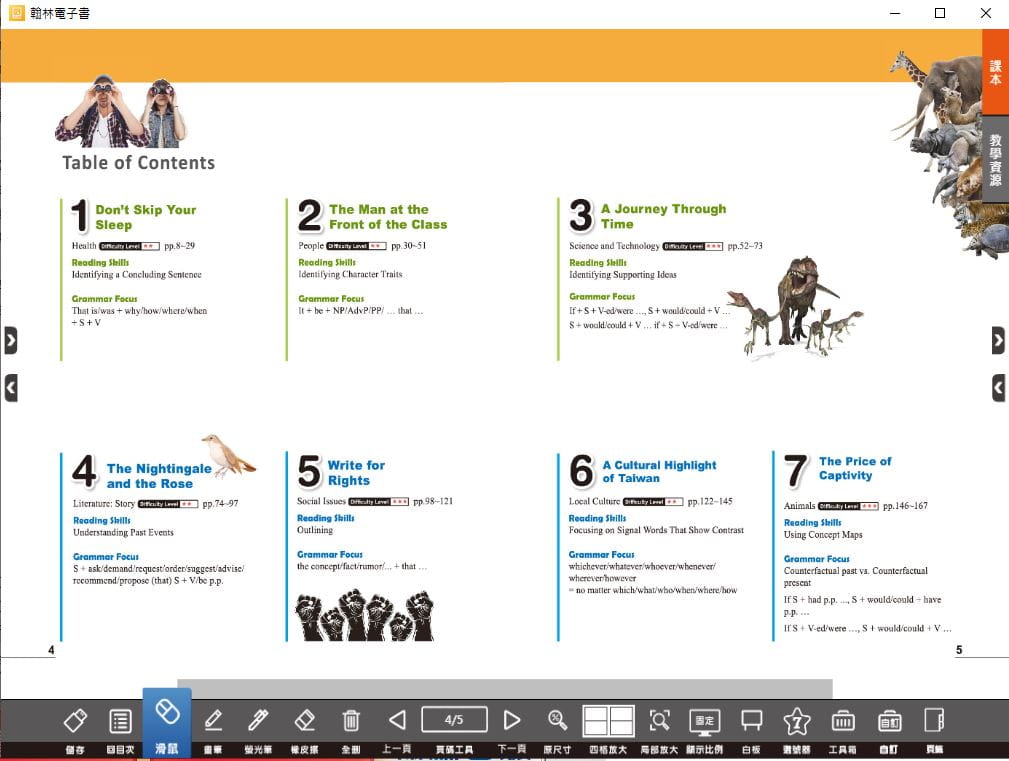Switch to the 課本 side tab
1009x761 pixels.
995,72
